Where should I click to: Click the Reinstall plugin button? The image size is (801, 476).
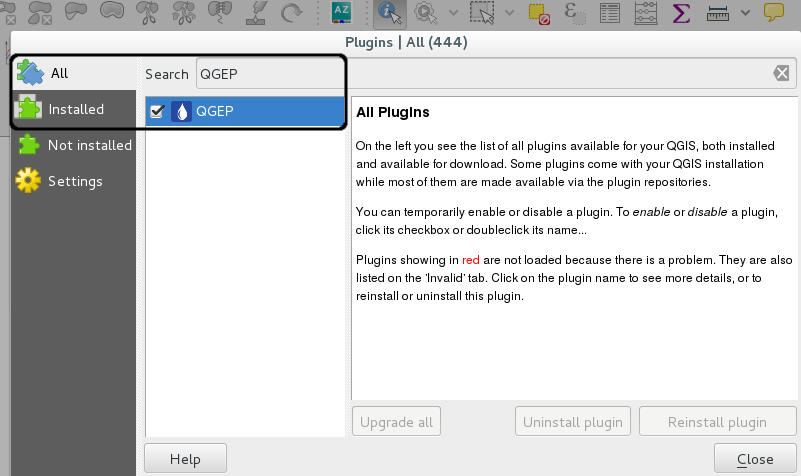coord(717,422)
